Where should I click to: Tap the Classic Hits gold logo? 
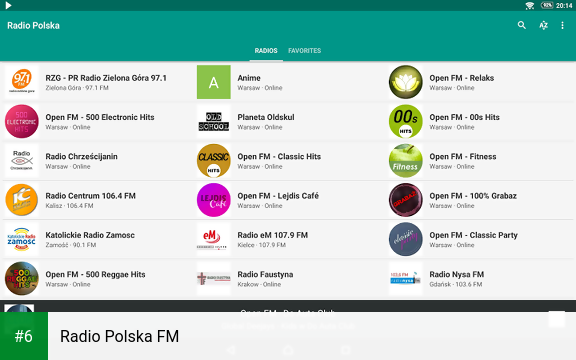214,161
